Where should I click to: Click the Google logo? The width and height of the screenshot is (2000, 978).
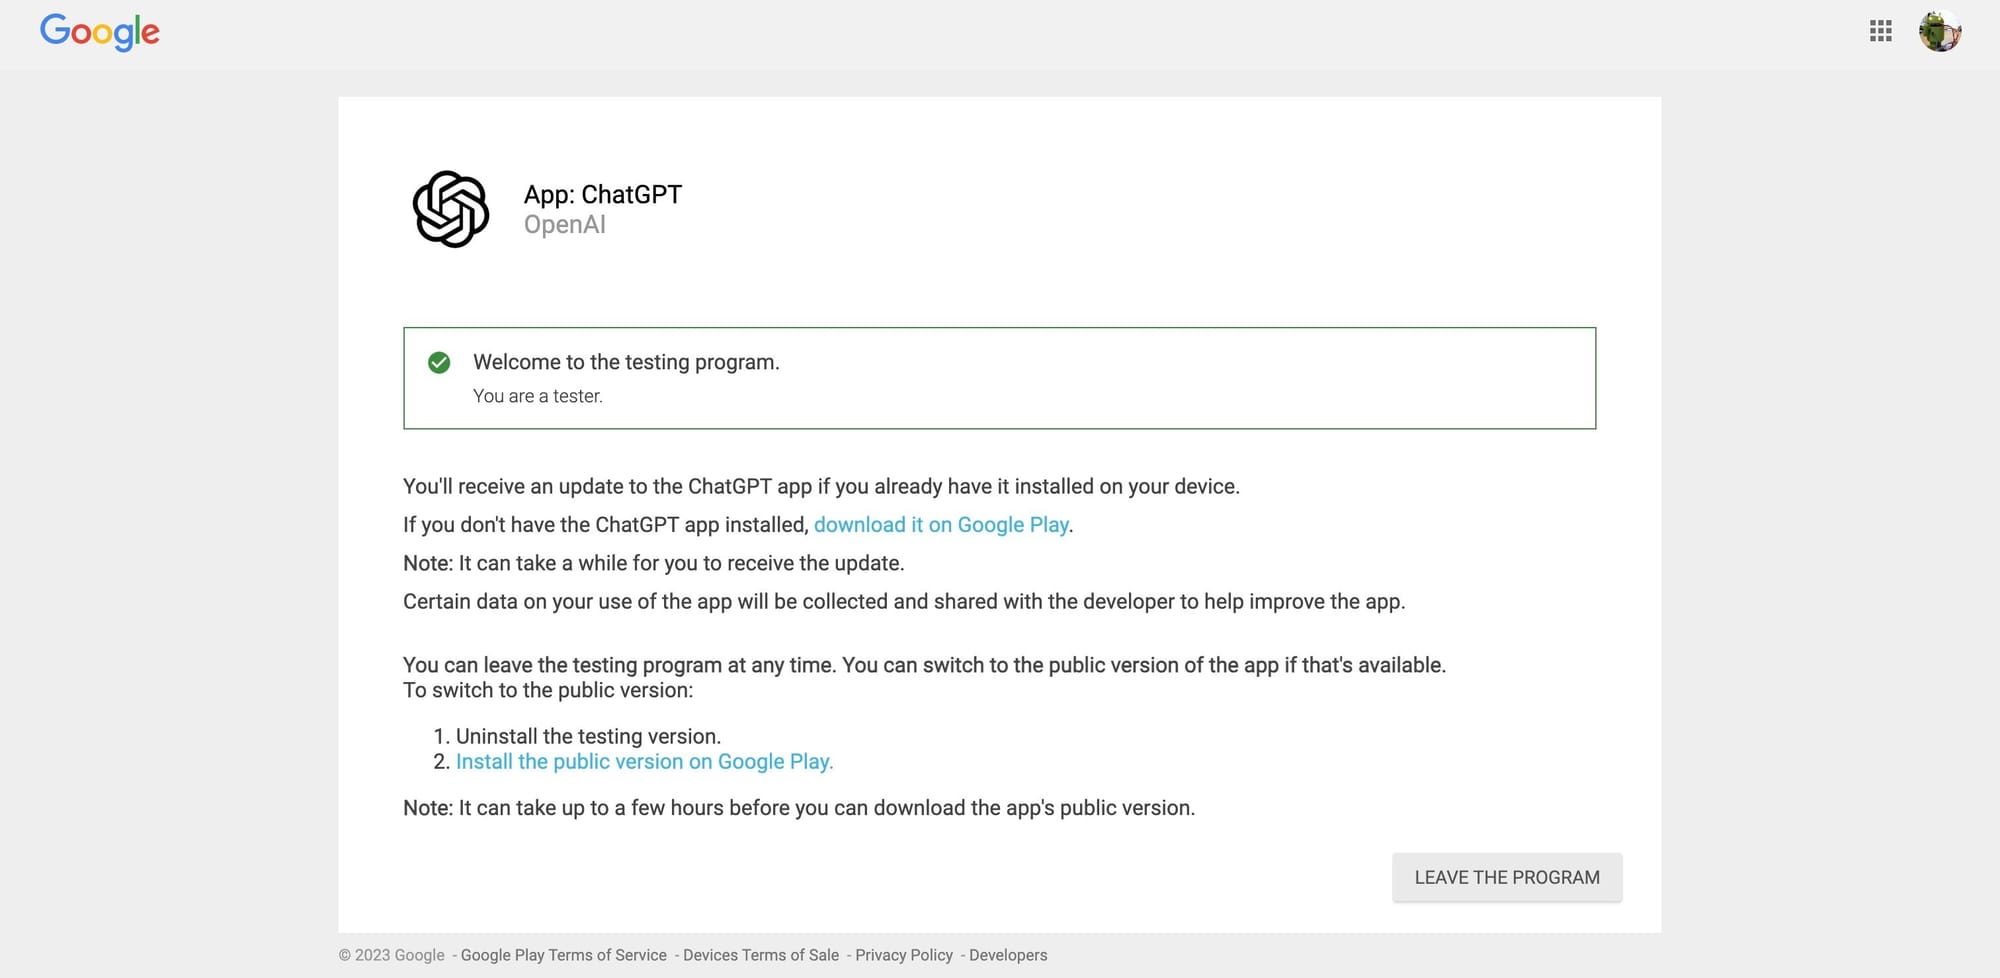click(x=100, y=32)
